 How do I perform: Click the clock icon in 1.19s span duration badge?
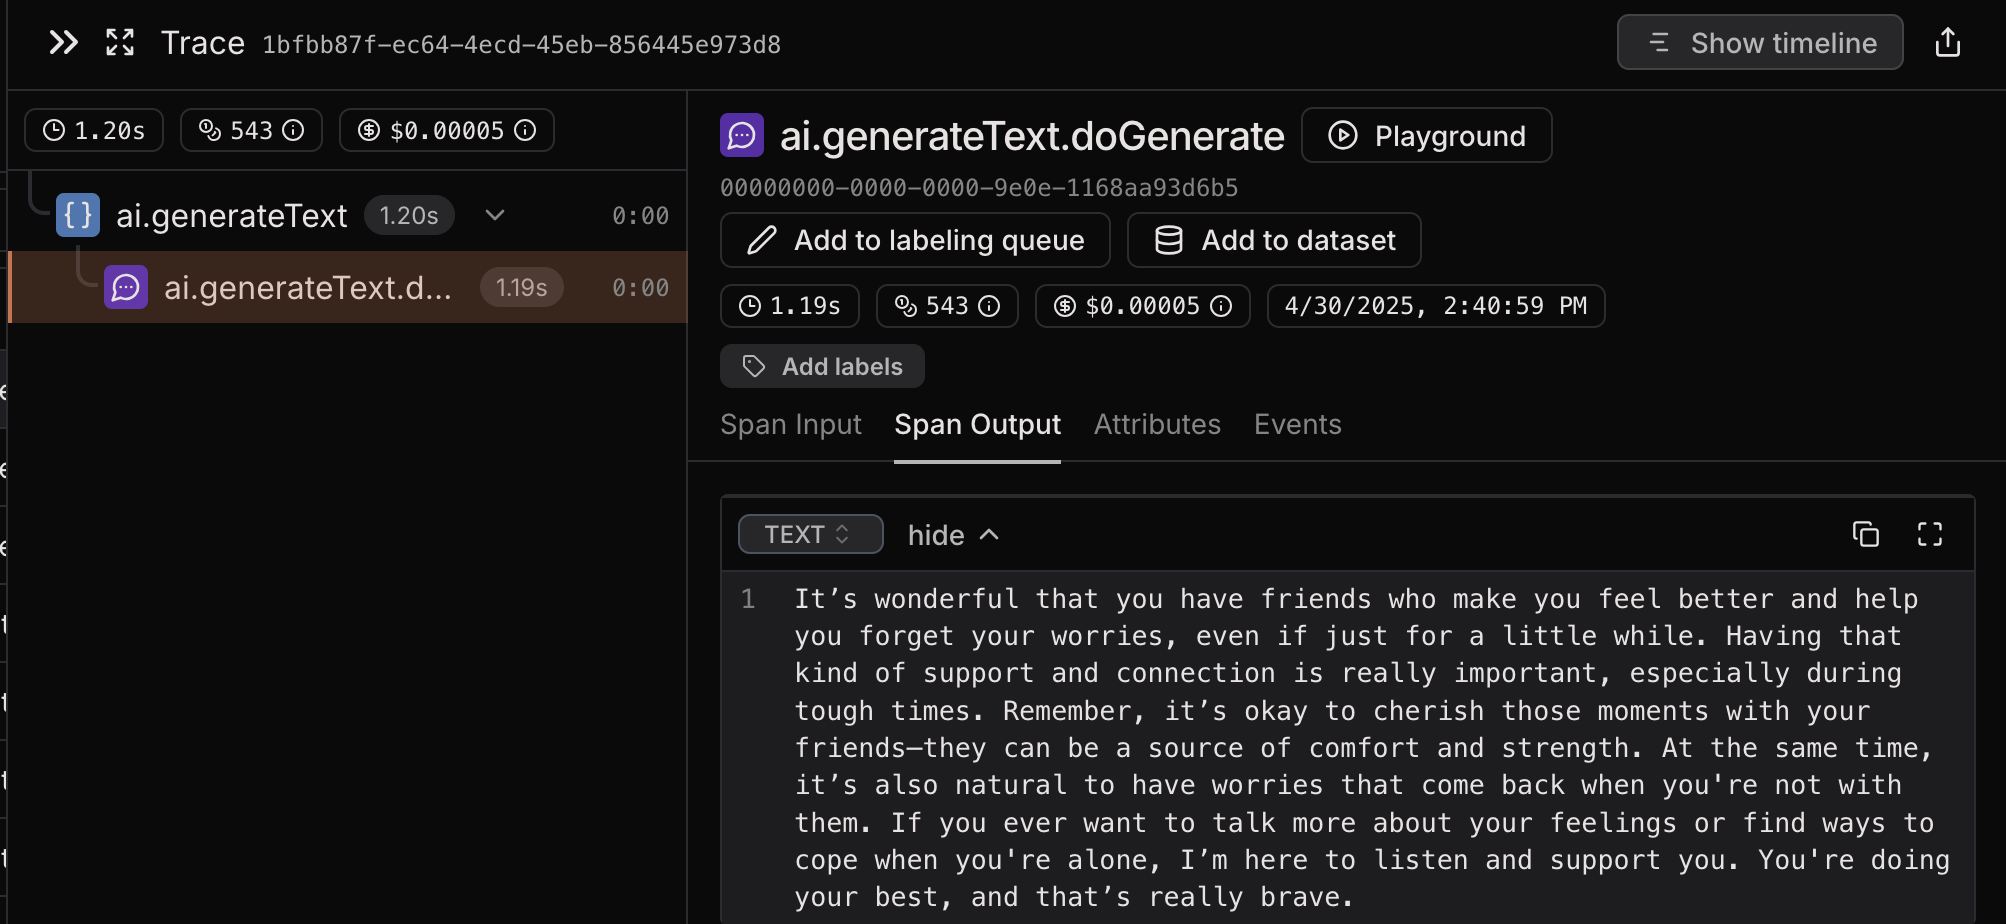[x=750, y=306]
